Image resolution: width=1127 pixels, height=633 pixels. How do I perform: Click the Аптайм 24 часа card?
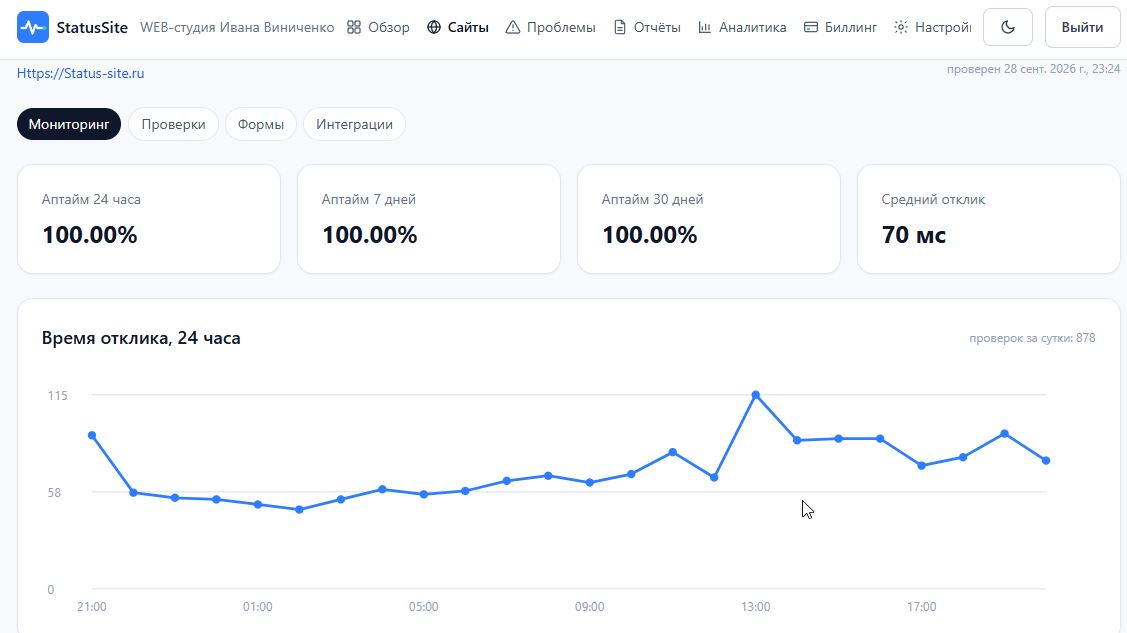149,219
